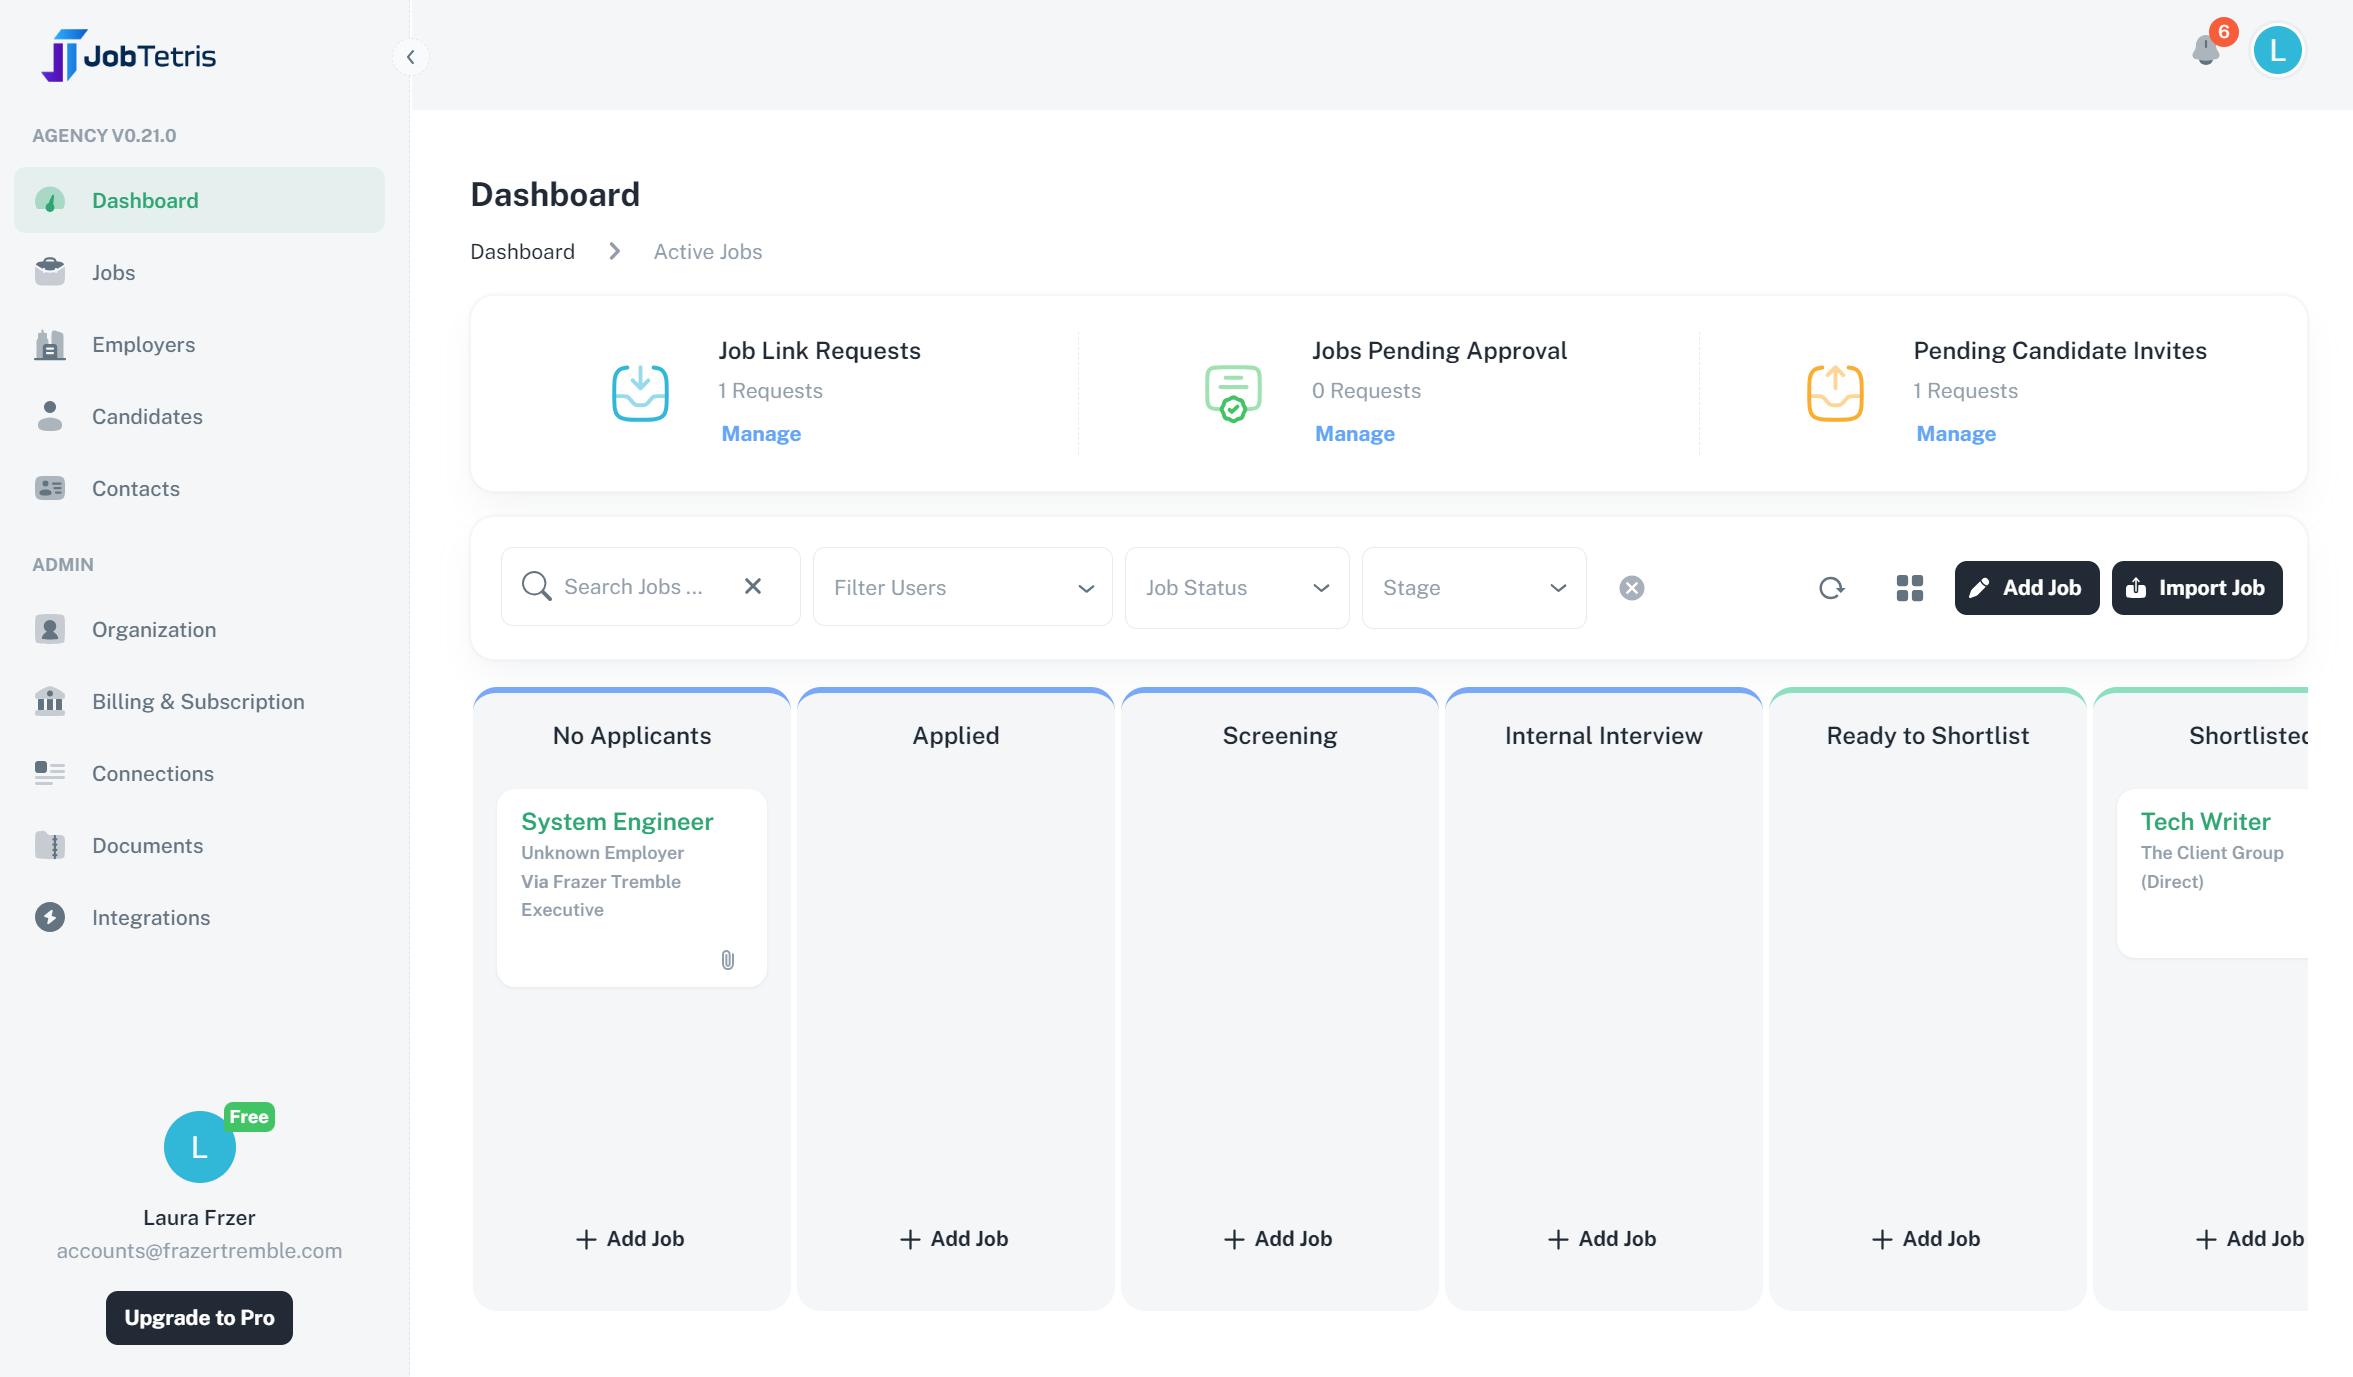This screenshot has height=1377, width=2353.
Task: Click the refresh jobs icon
Action: click(x=1831, y=588)
